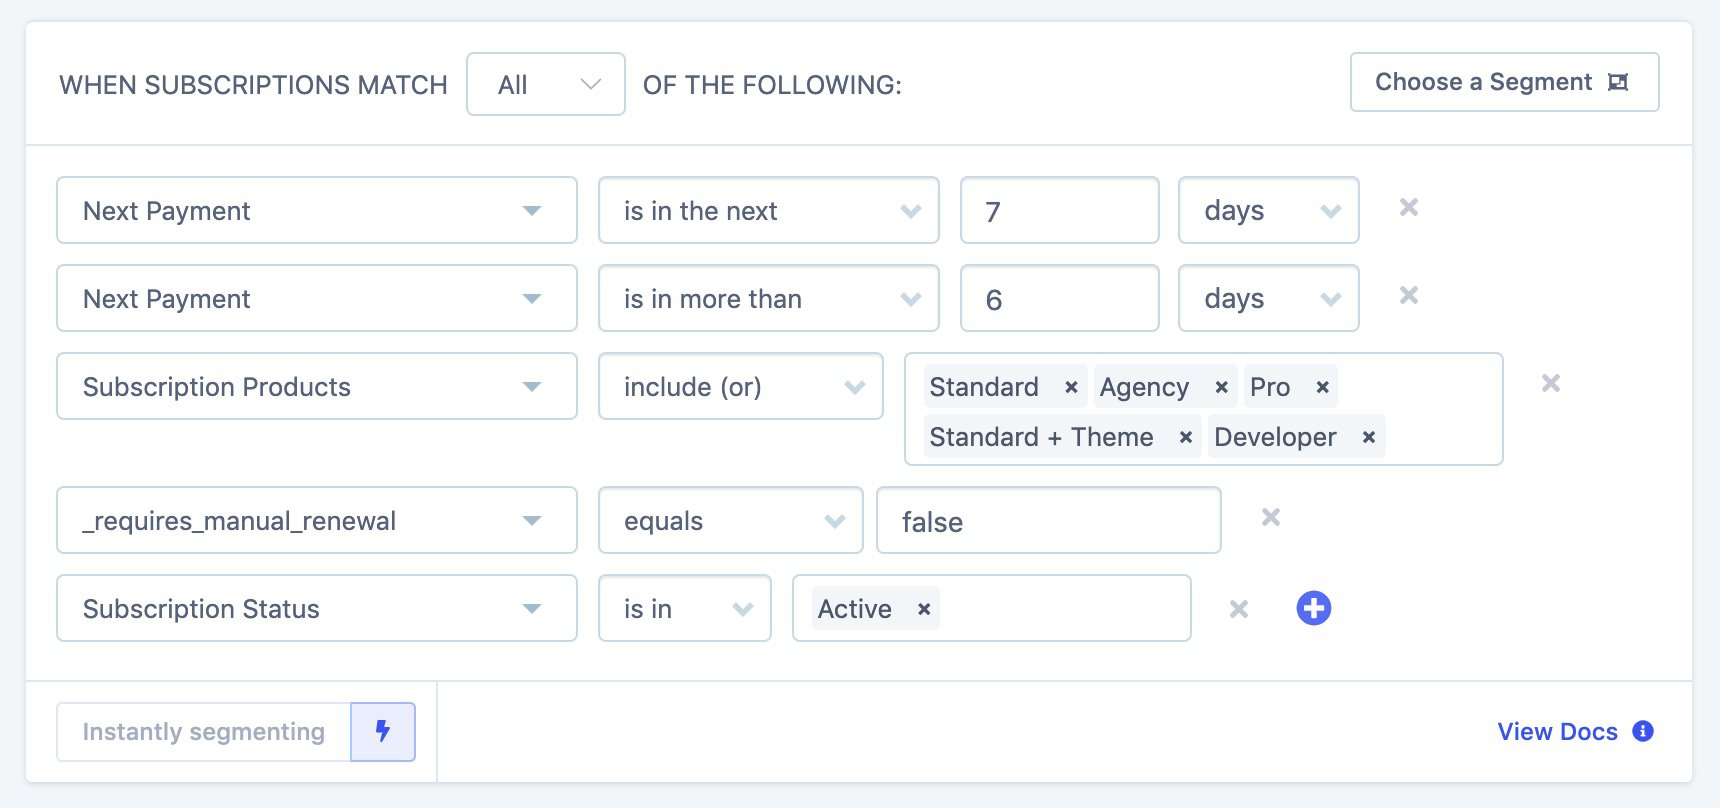Remove the Agency product tag
The image size is (1720, 808).
1221,387
